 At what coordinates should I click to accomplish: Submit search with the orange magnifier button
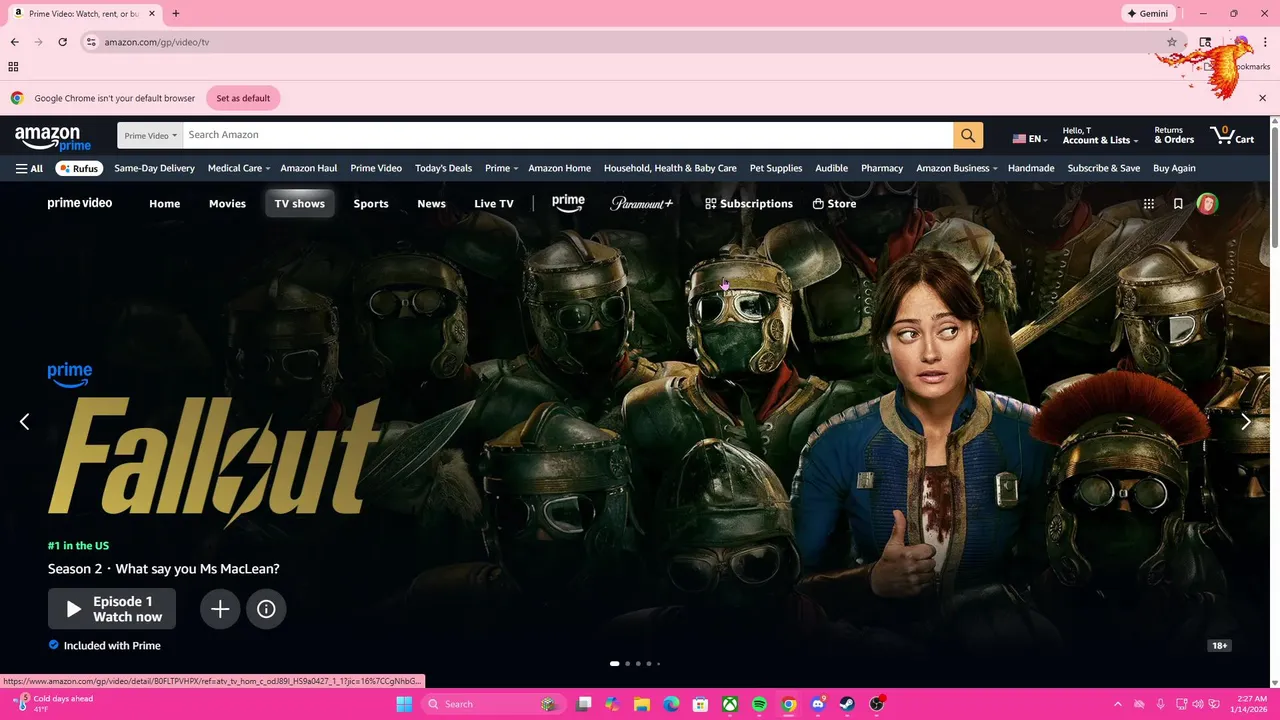[x=968, y=135]
